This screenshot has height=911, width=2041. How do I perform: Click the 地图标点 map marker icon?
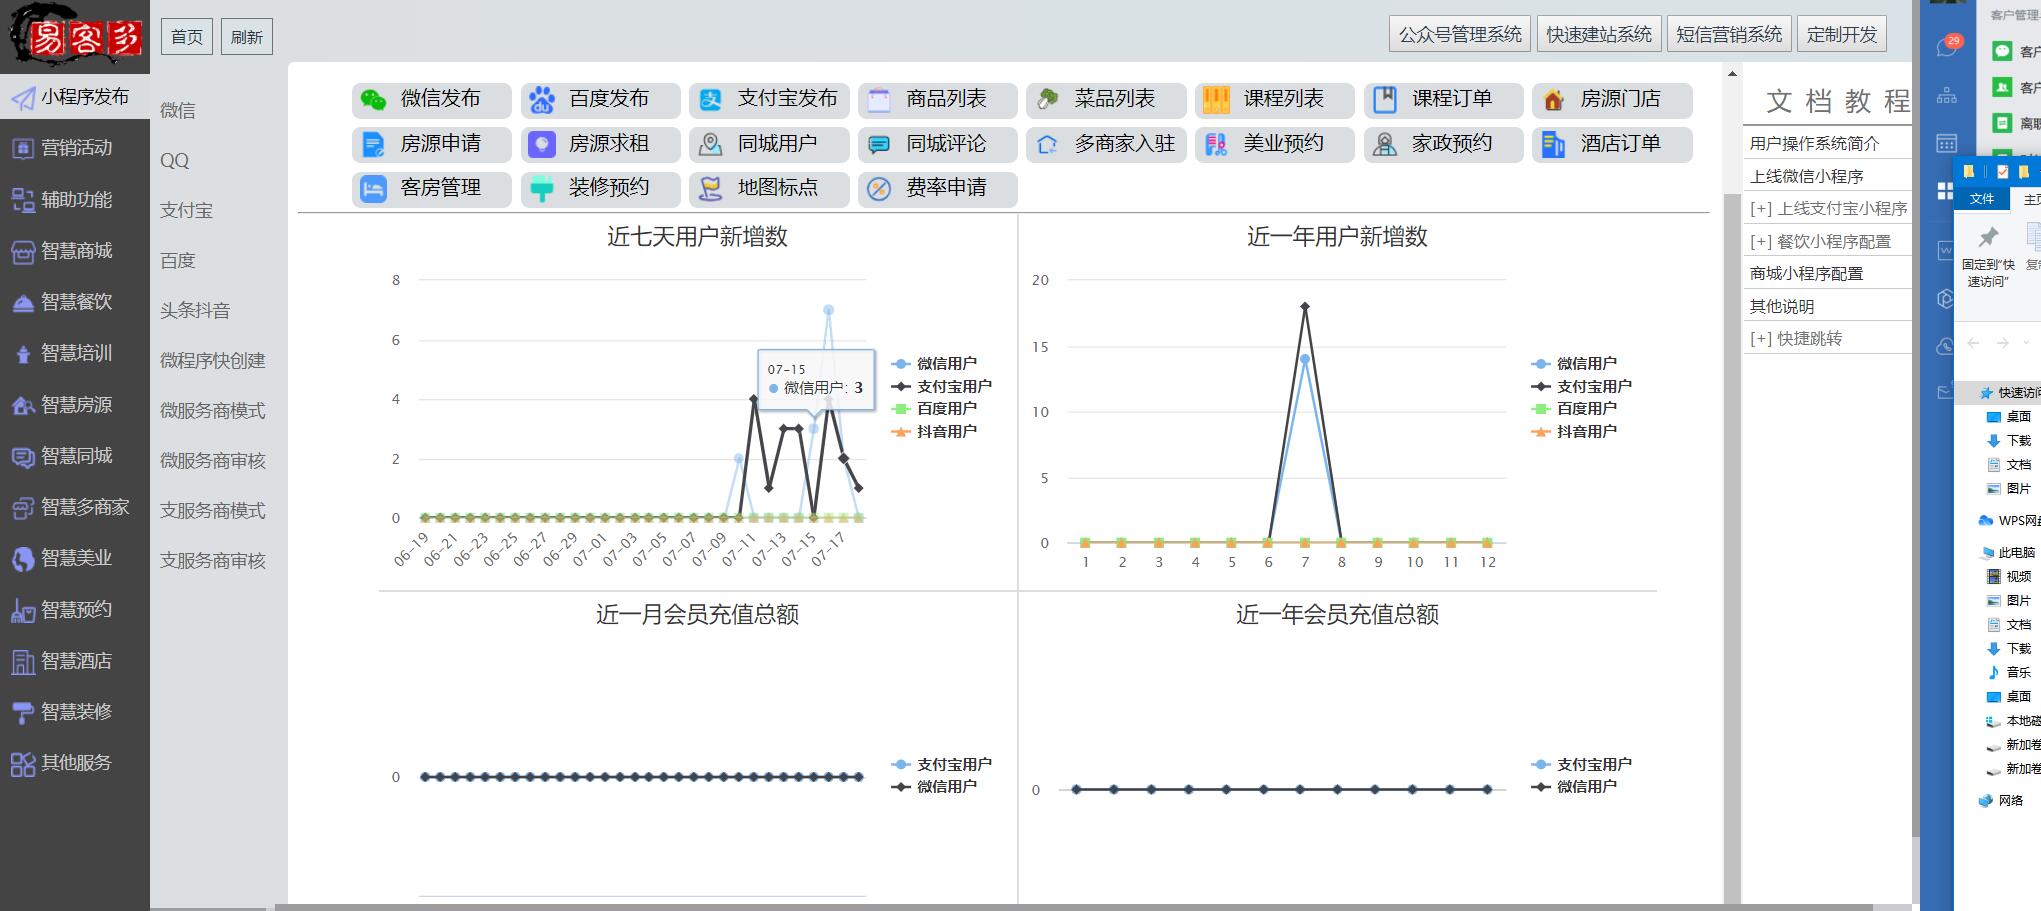[710, 188]
